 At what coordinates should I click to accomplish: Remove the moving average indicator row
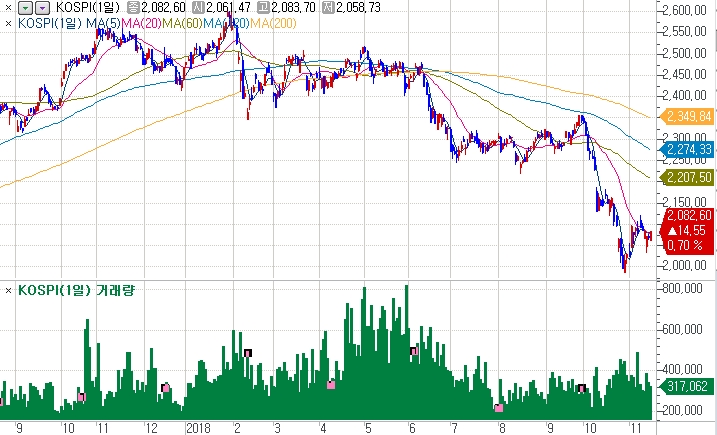[9, 21]
